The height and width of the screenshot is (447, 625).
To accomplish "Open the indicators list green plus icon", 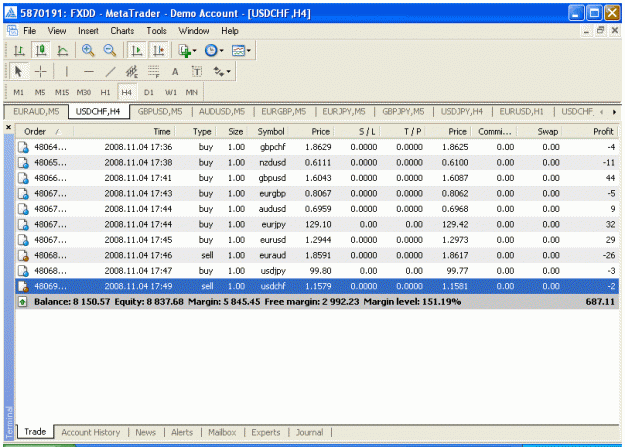I will point(187,51).
